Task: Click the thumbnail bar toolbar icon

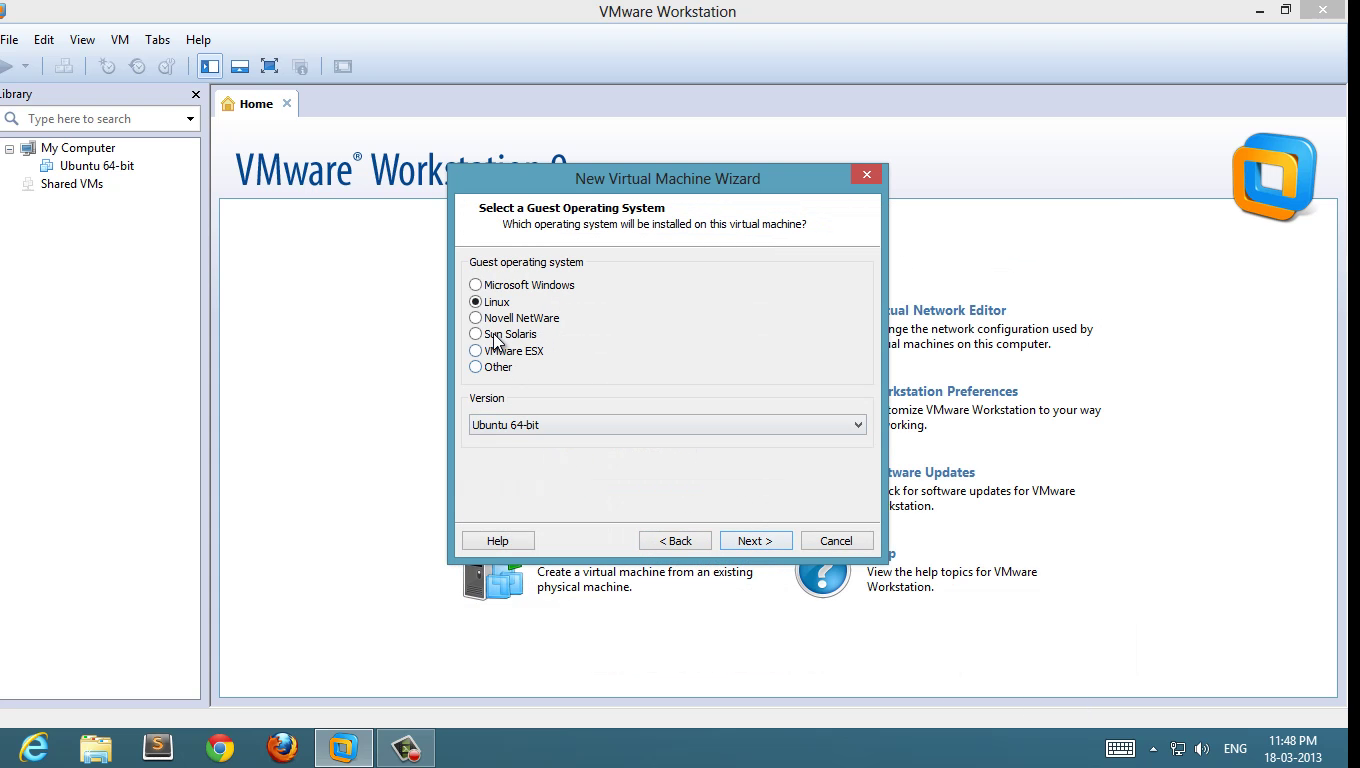Action: click(x=240, y=67)
